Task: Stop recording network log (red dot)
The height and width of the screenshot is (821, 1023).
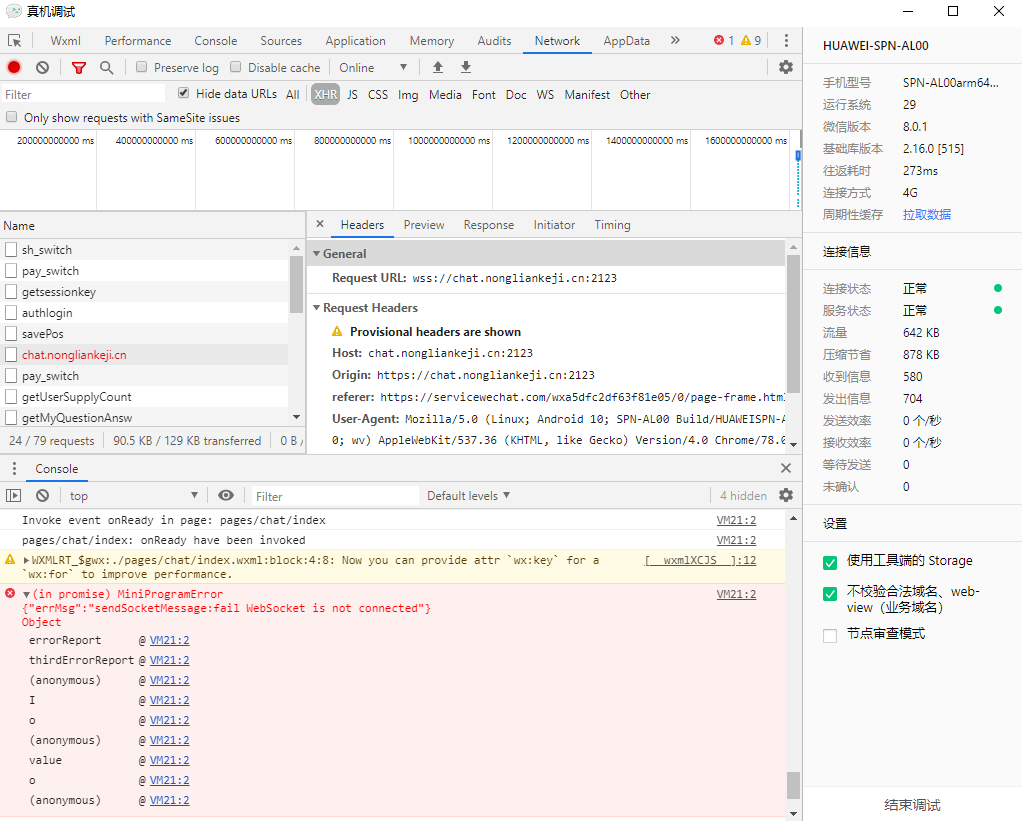Action: 14,67
